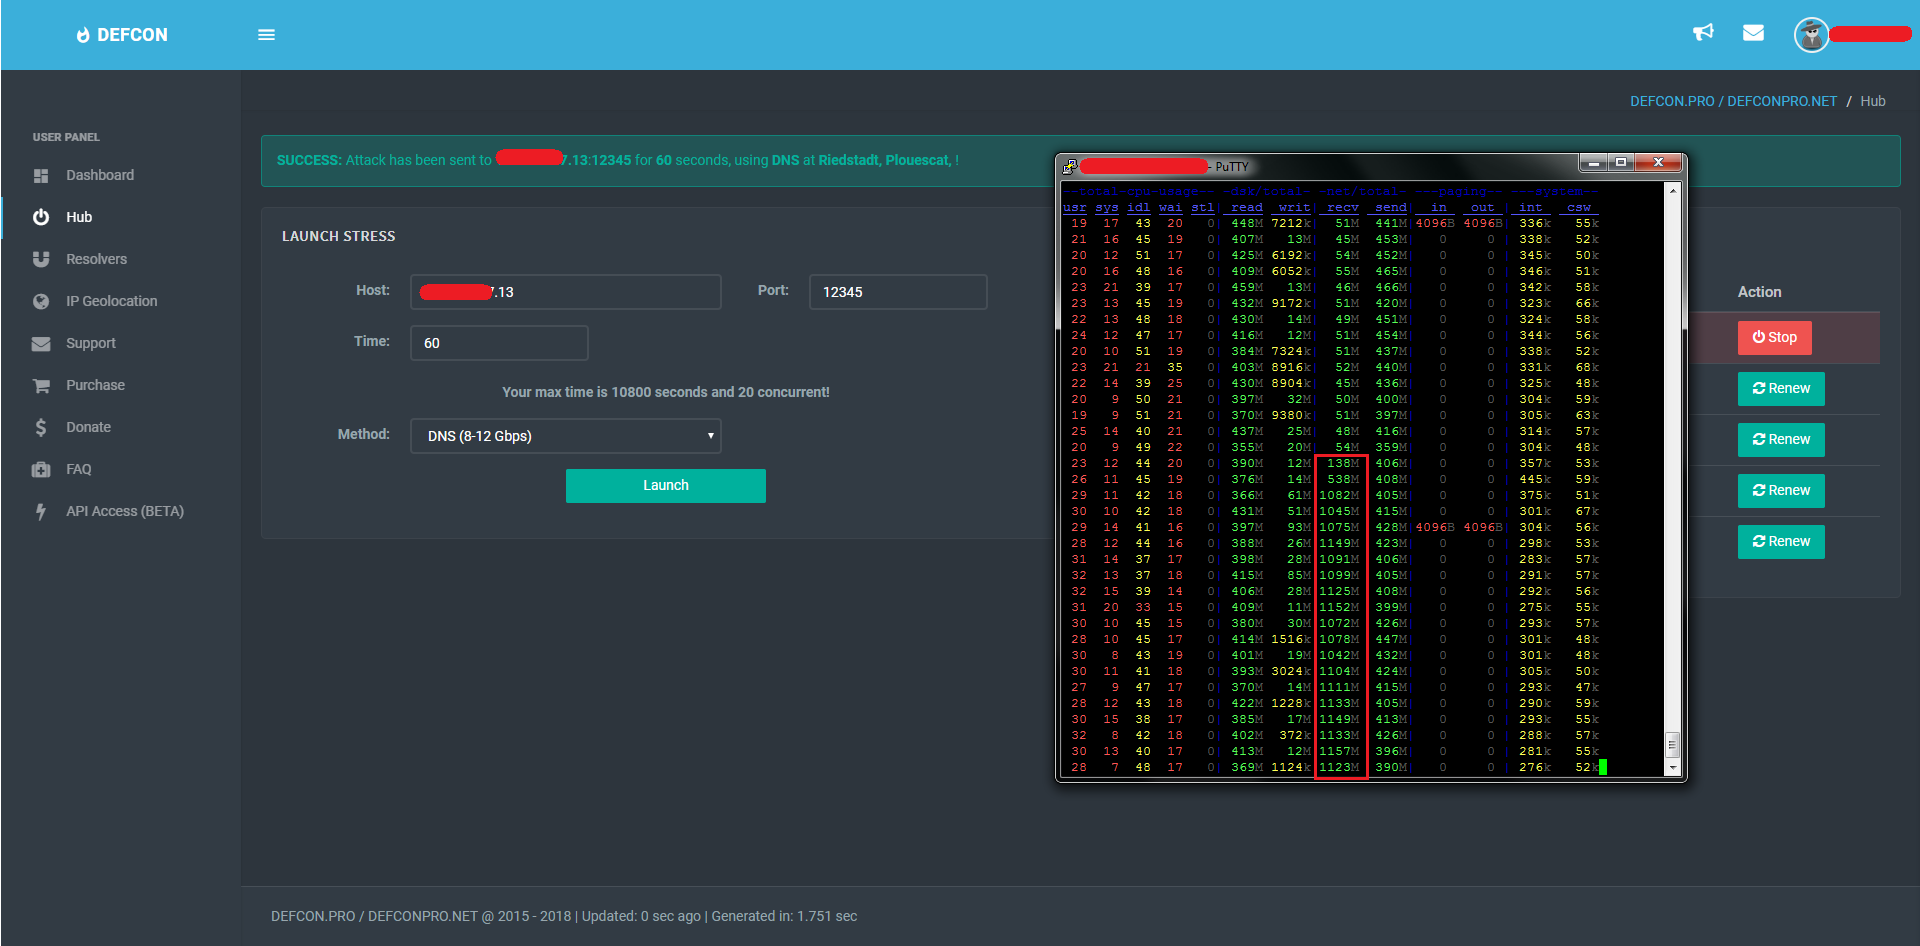Expand the DNS (8-12 Gbps) method dropdown
The width and height of the screenshot is (1920, 946).
[566, 436]
